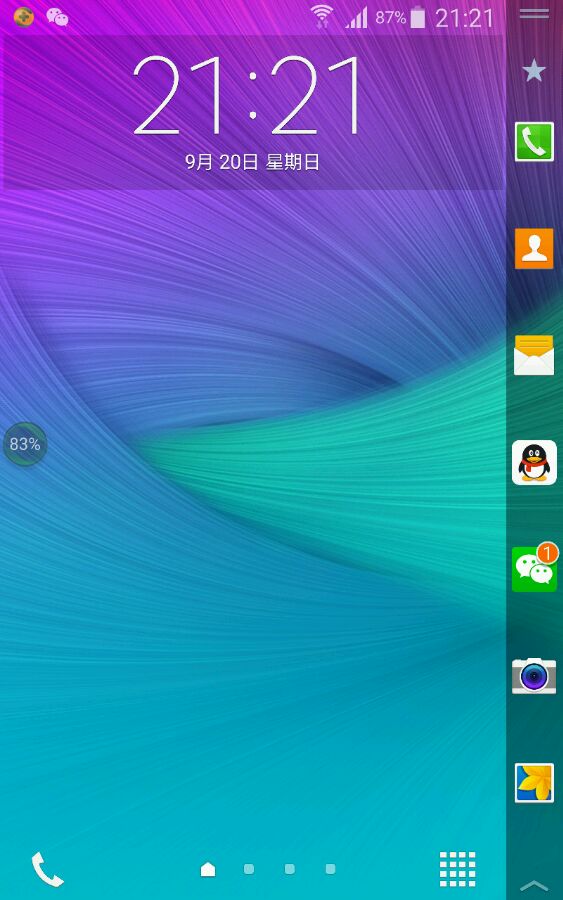Tap the 83% floating memory bubble
Viewport: 563px width, 900px height.
click(x=25, y=444)
